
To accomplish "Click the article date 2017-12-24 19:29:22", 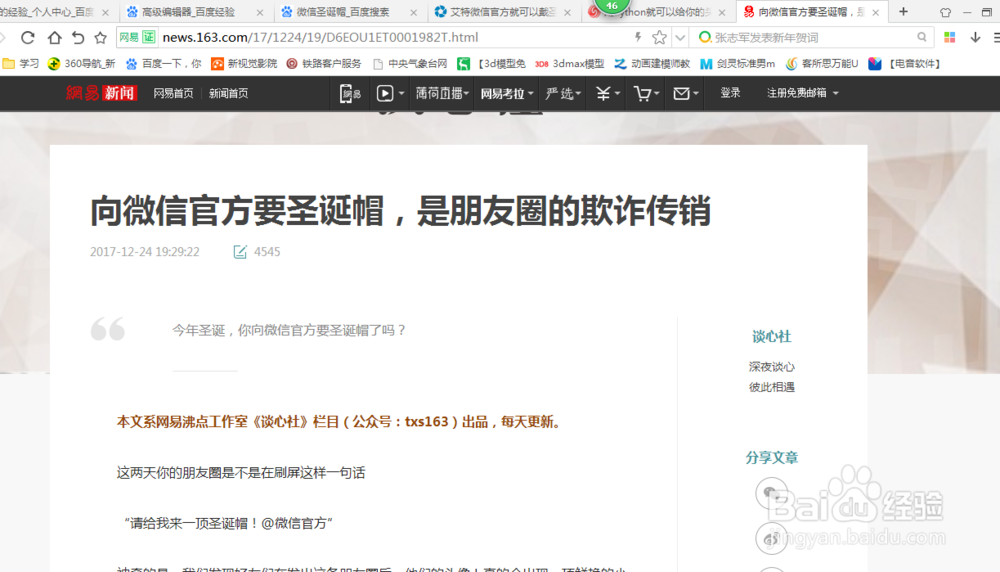I will coord(145,252).
